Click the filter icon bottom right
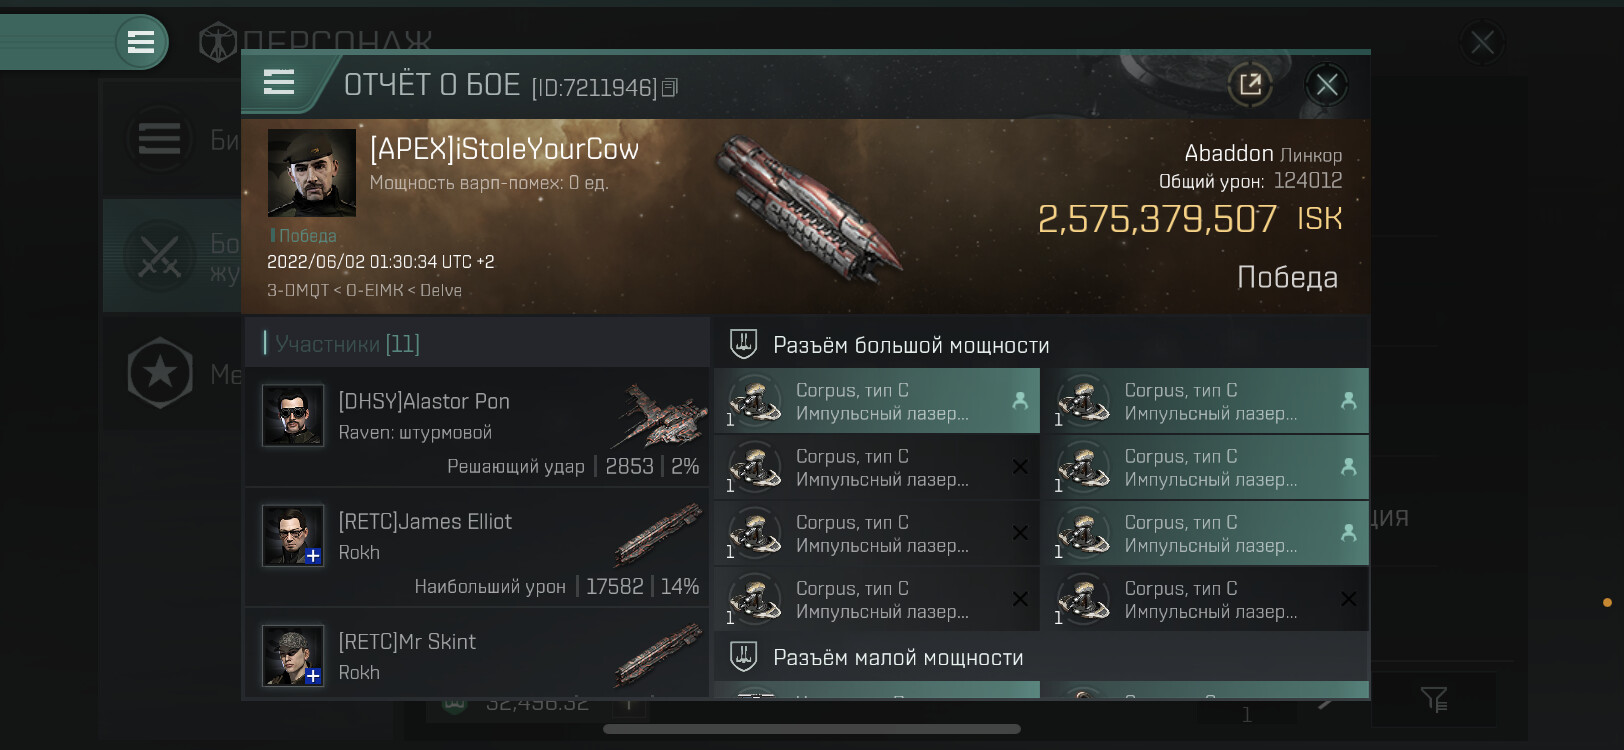The image size is (1624, 750). click(x=1434, y=699)
